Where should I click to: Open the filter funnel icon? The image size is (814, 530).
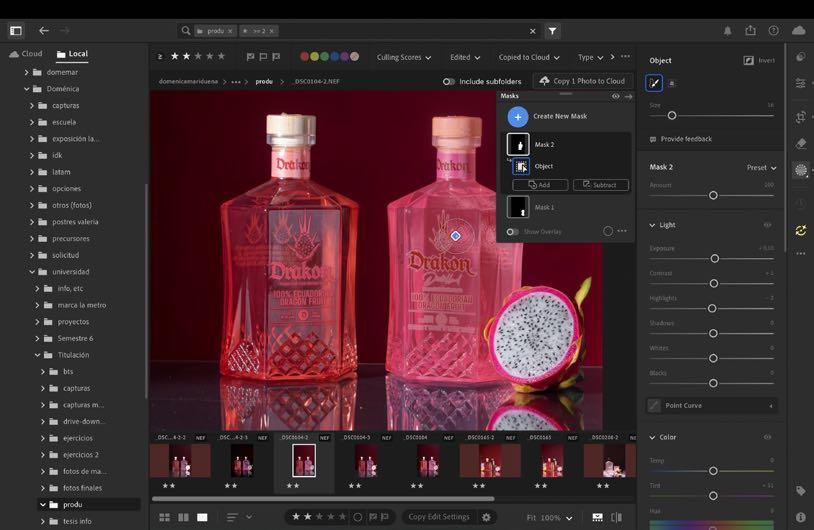(x=552, y=31)
